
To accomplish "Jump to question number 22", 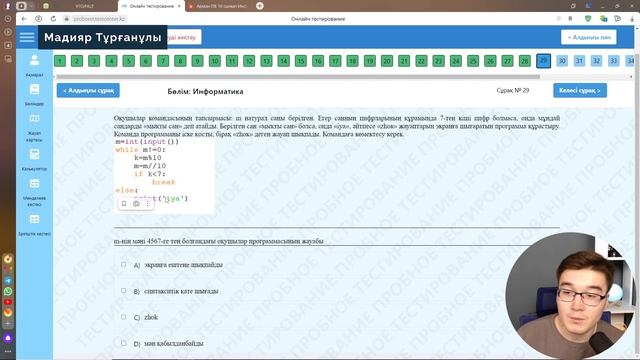I will pyautogui.click(x=421, y=61).
